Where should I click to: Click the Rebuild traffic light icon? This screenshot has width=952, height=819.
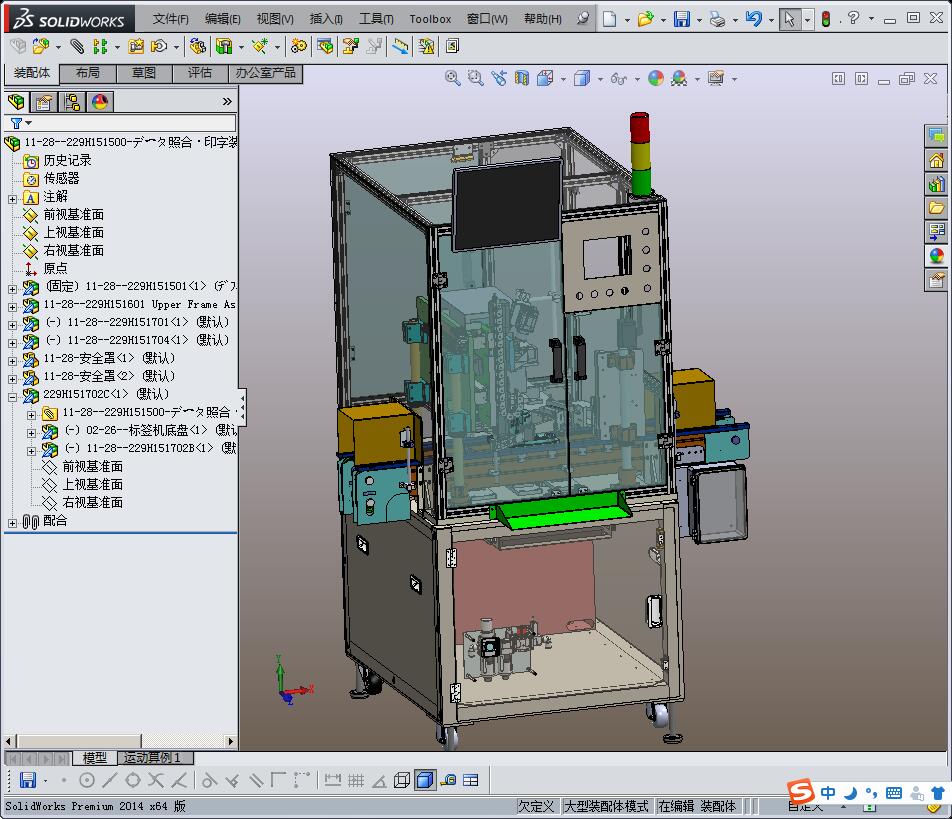(x=825, y=19)
